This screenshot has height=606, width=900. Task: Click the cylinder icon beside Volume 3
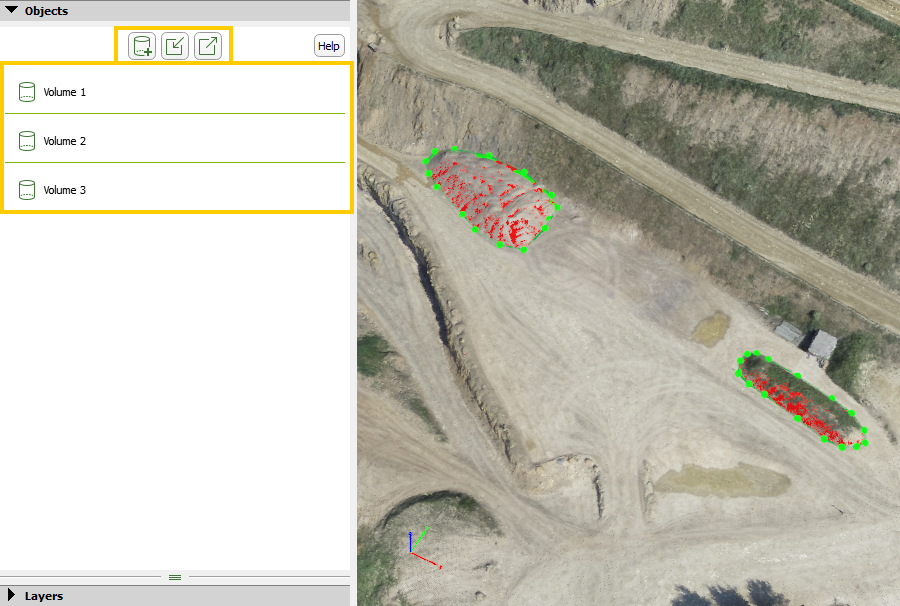(x=27, y=189)
